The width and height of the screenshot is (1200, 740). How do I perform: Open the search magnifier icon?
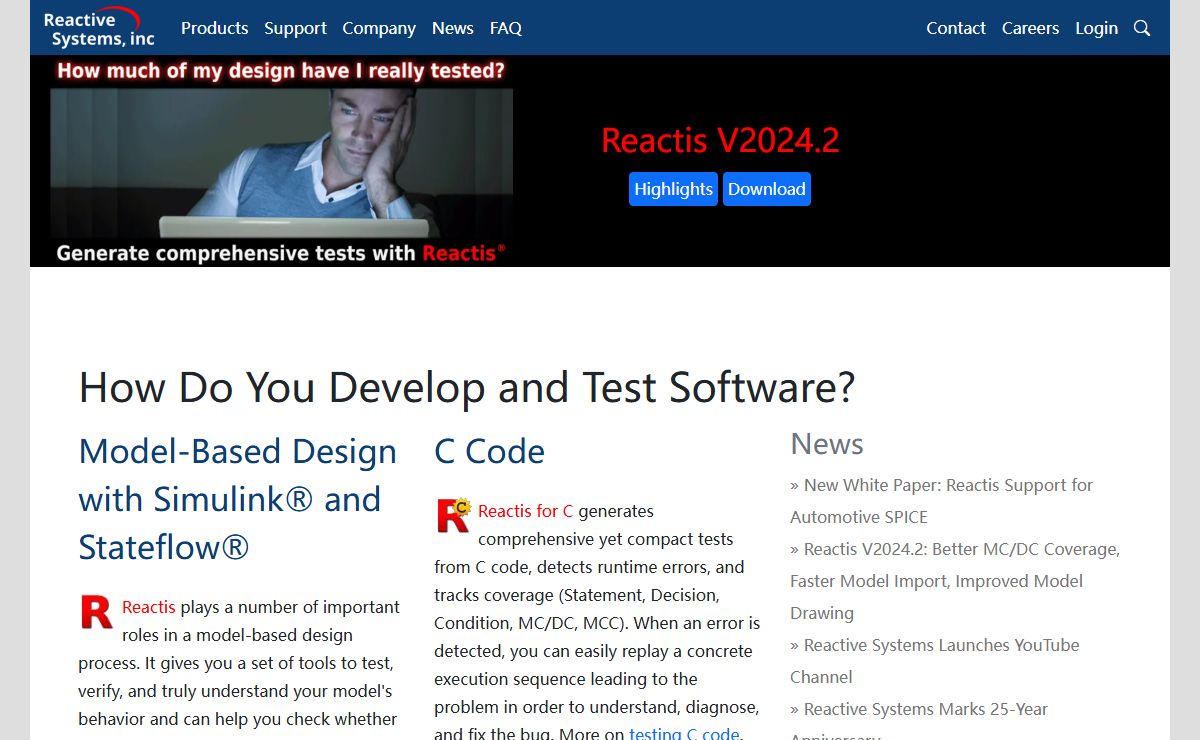[x=1142, y=28]
